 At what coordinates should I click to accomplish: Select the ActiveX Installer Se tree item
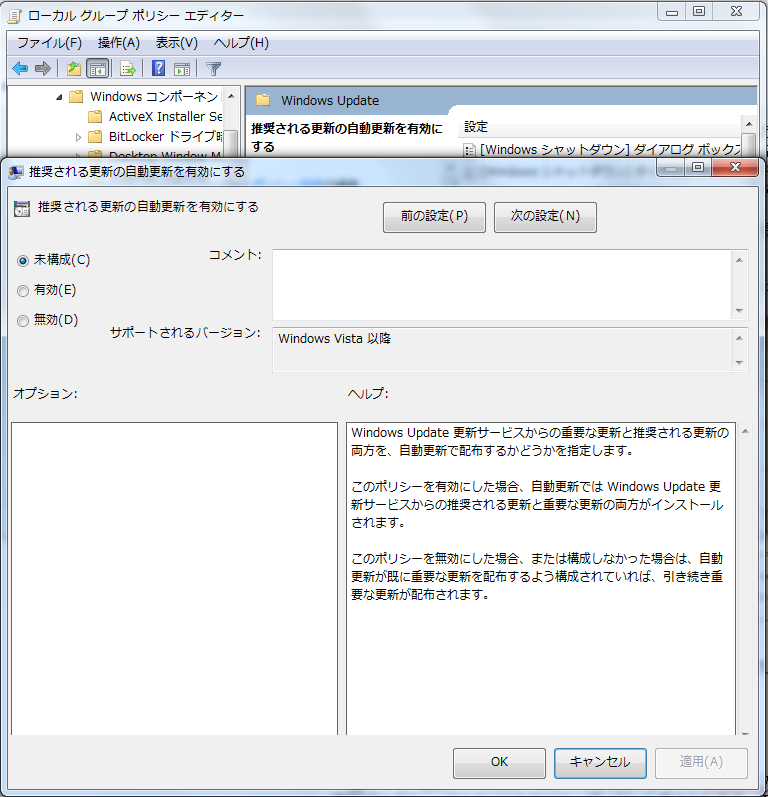pos(165,117)
